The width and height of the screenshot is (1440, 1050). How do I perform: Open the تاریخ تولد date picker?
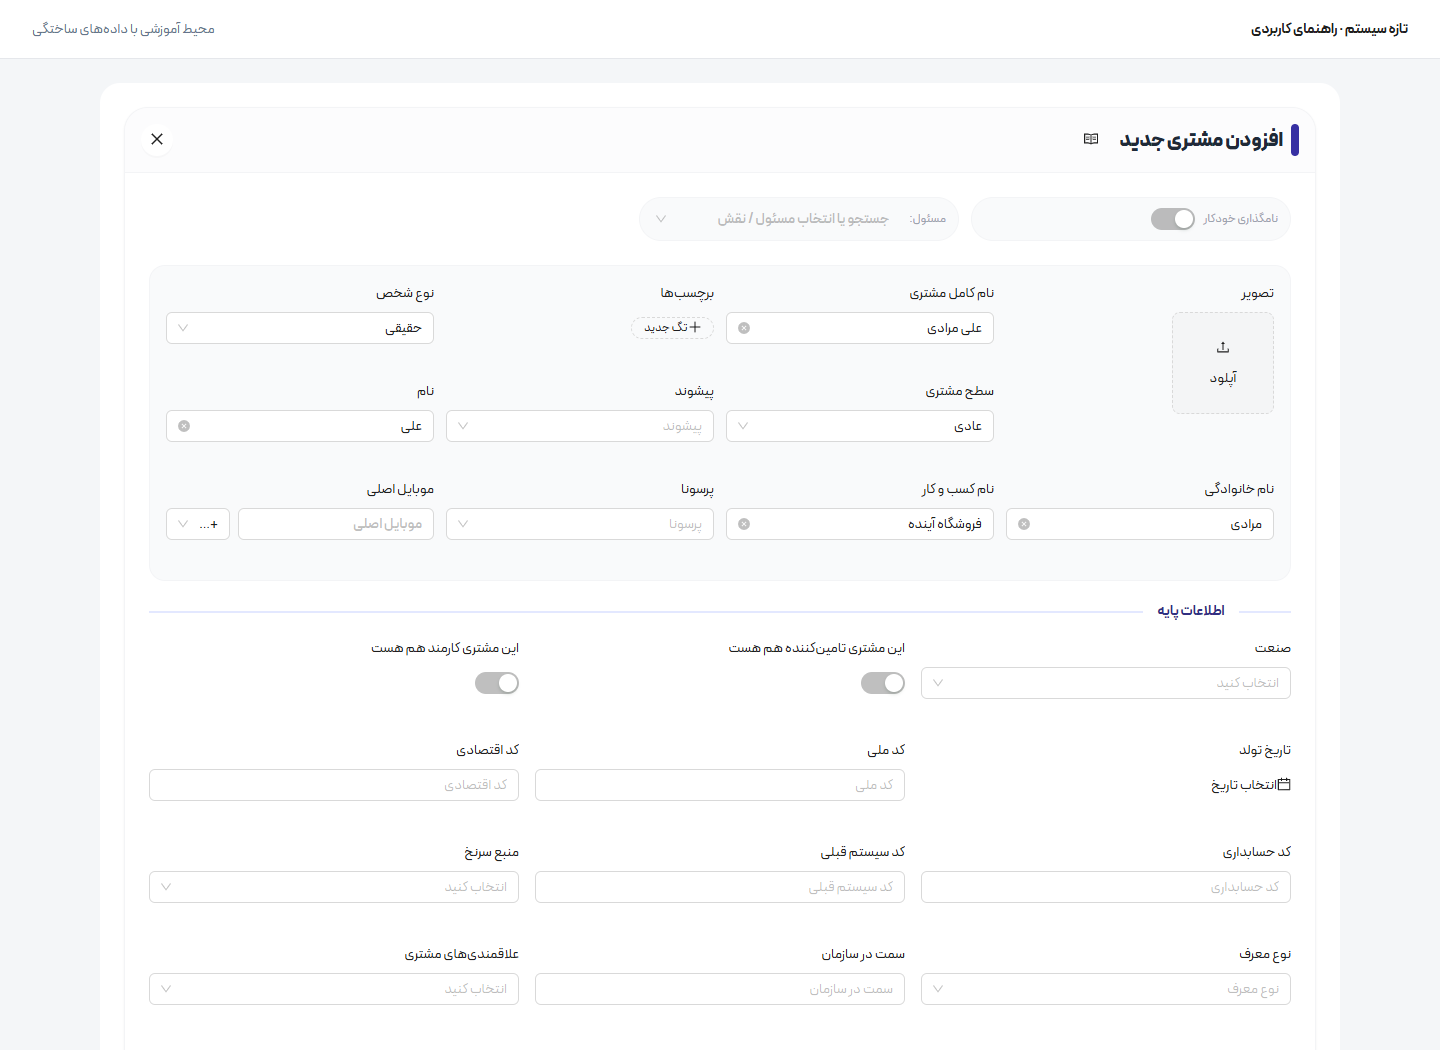click(x=1251, y=785)
